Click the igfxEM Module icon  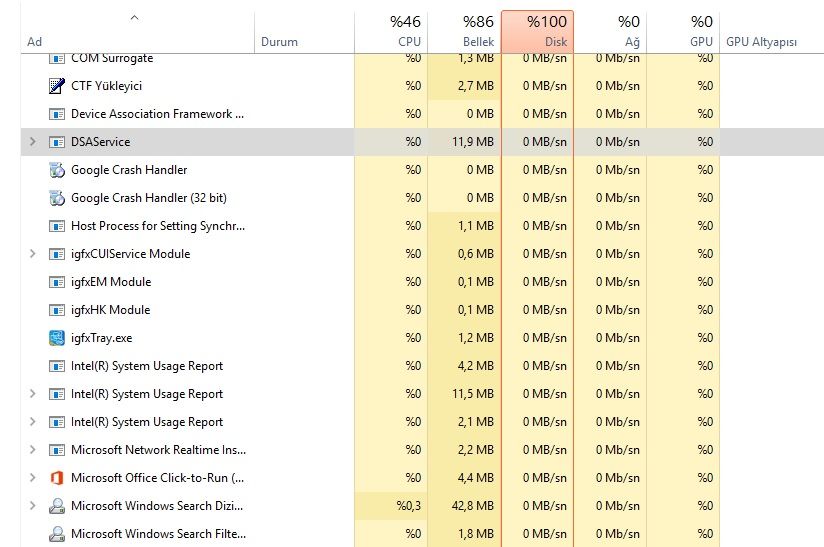coord(57,282)
